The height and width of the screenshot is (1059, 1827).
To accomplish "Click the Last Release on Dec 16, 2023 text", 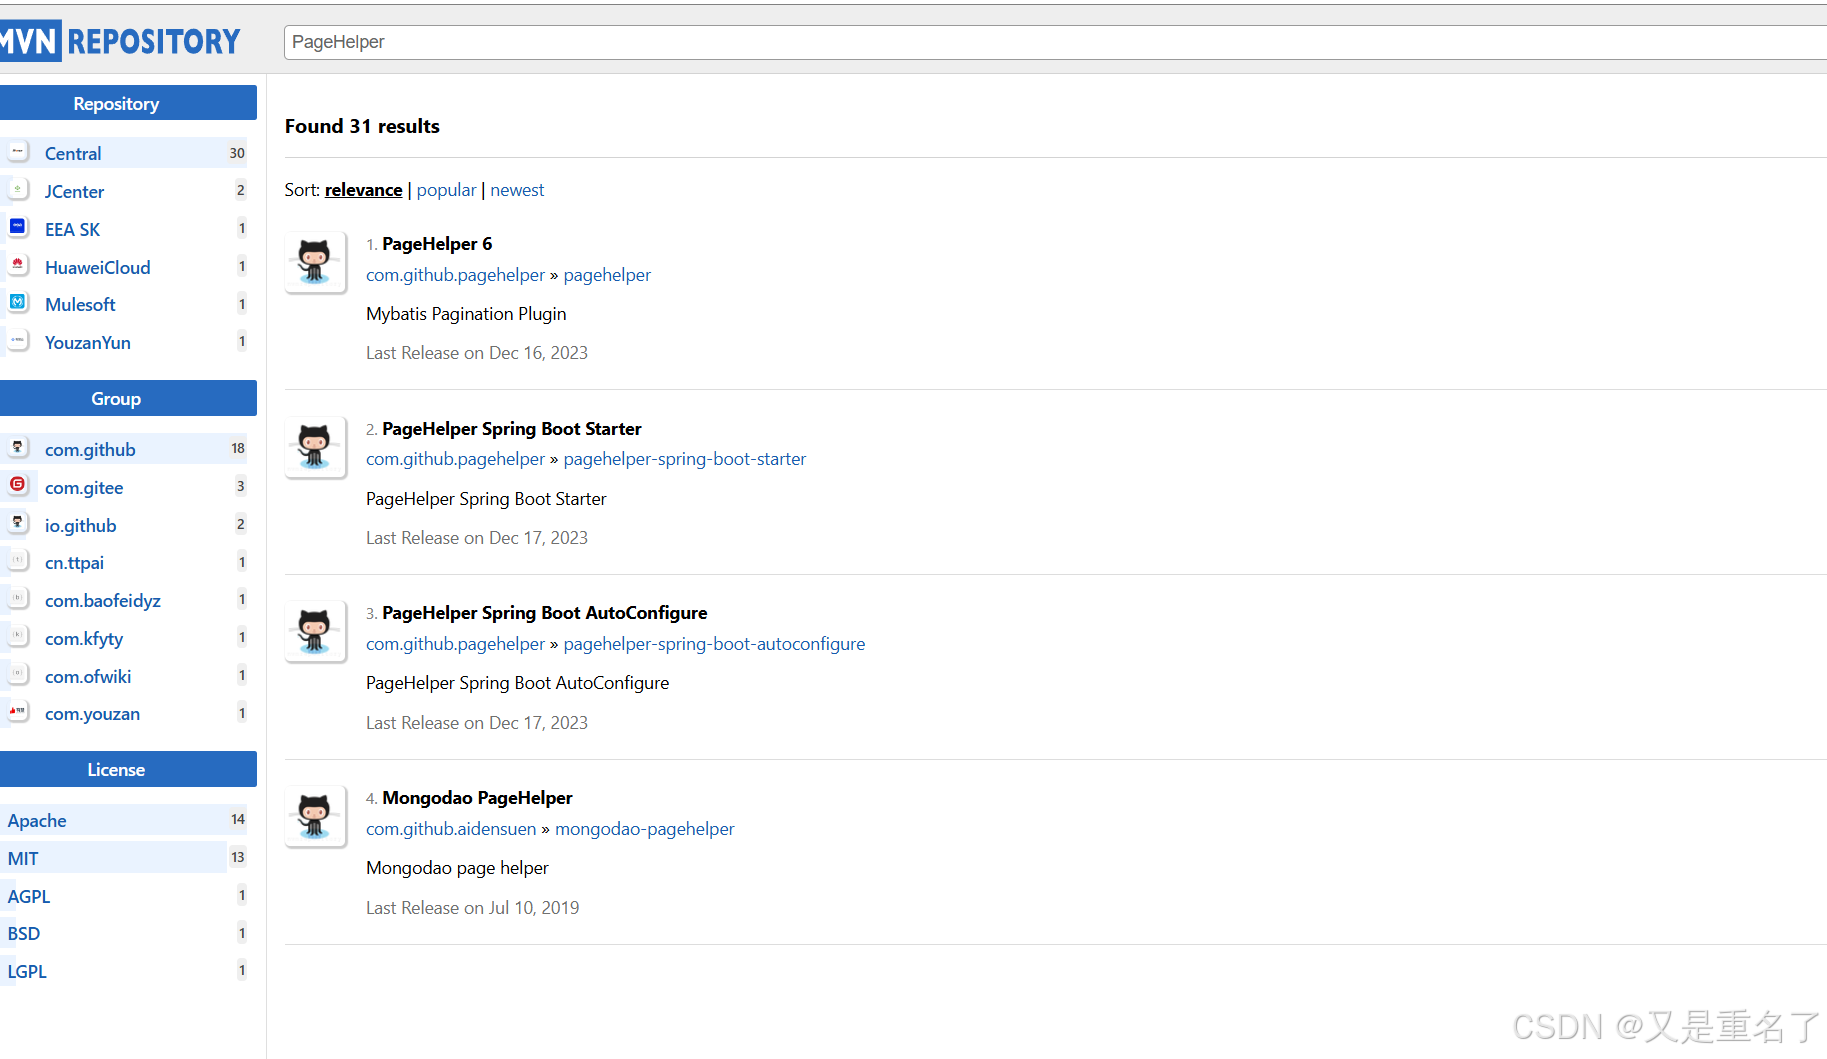I will (477, 353).
